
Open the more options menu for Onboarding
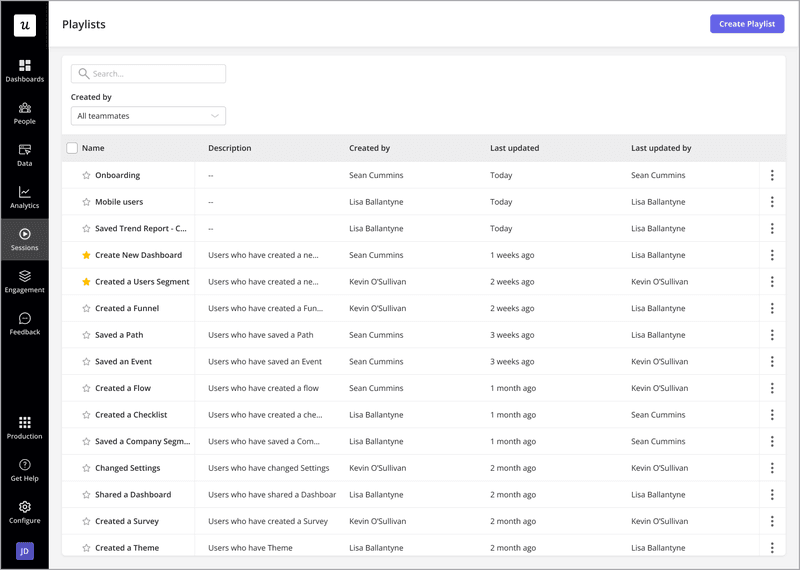[772, 175]
